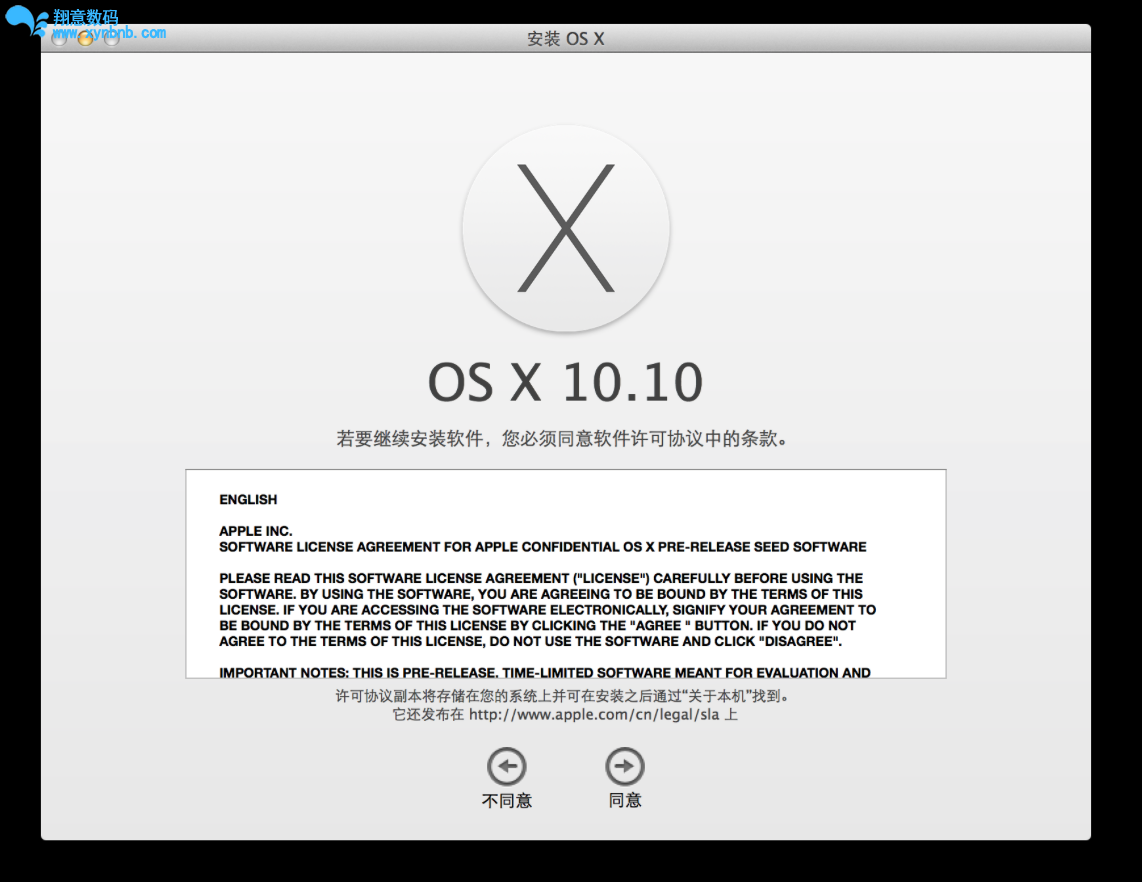Click the OS X 10.10 title text
This screenshot has height=882, width=1142.
(565, 382)
